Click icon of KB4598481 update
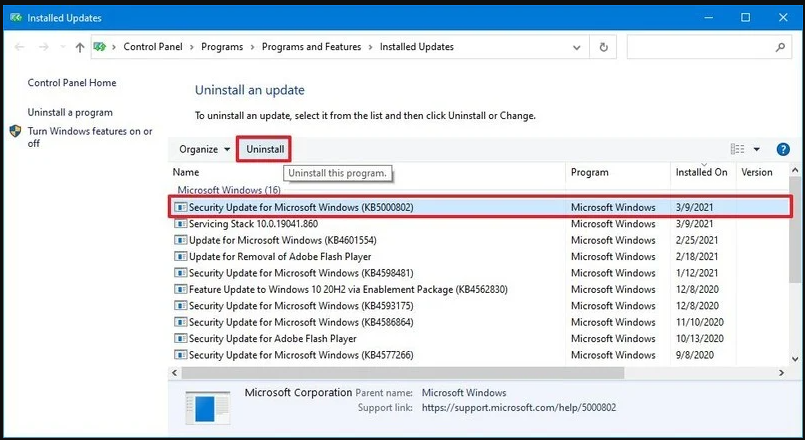Image resolution: width=805 pixels, height=440 pixels. coord(180,273)
